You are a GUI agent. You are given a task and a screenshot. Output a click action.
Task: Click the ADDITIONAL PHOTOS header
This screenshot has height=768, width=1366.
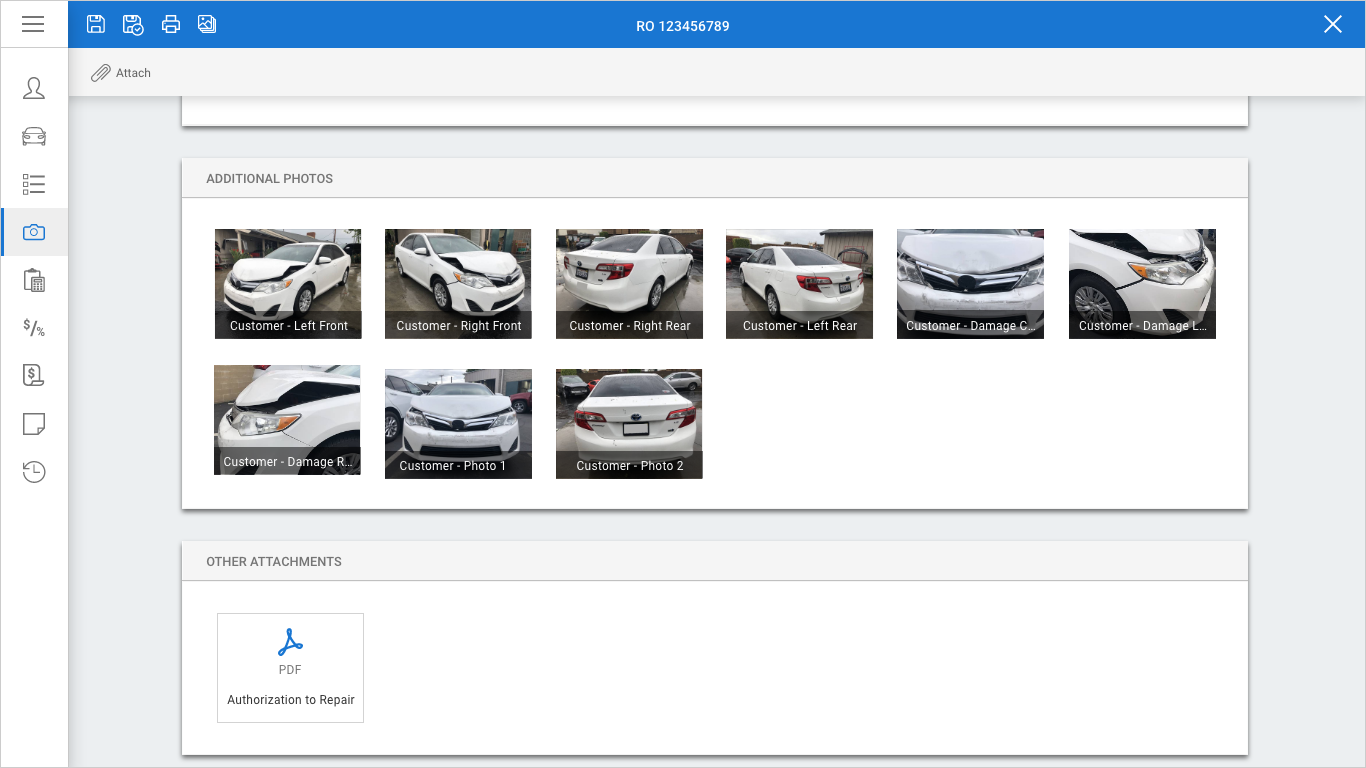pos(269,179)
